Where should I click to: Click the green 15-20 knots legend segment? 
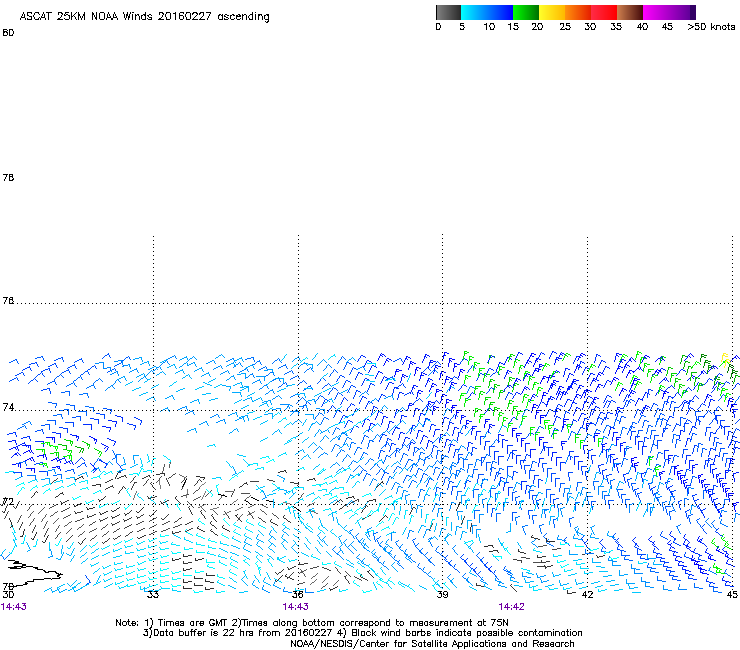coord(526,12)
